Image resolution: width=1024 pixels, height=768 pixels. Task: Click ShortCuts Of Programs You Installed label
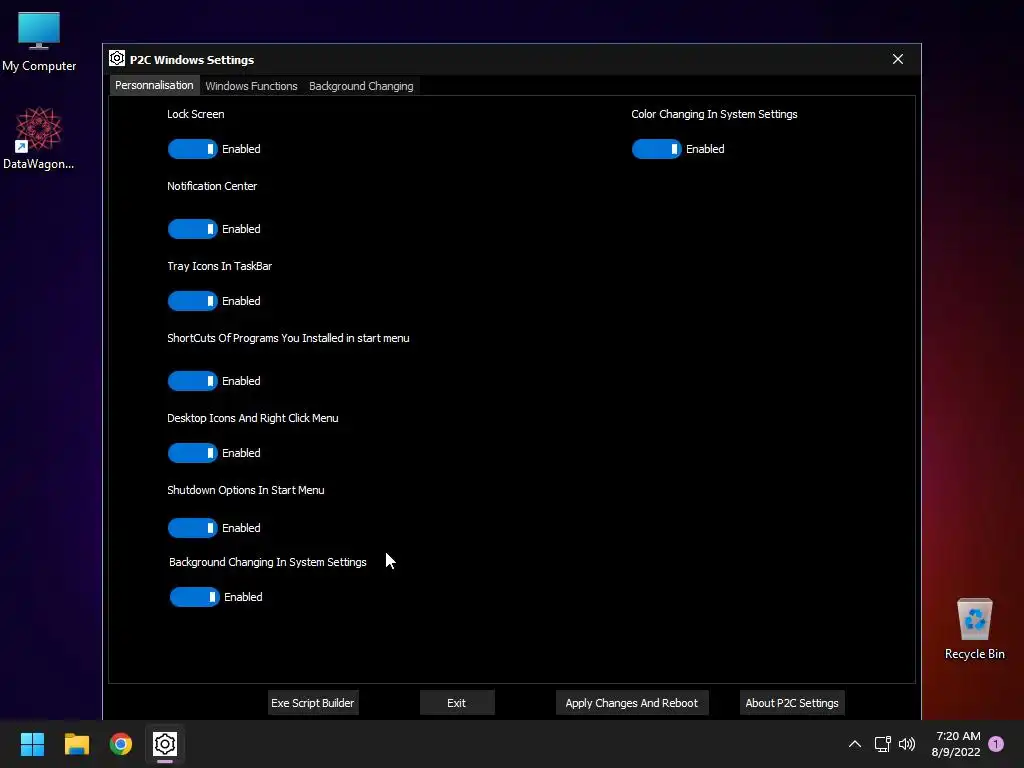288,338
